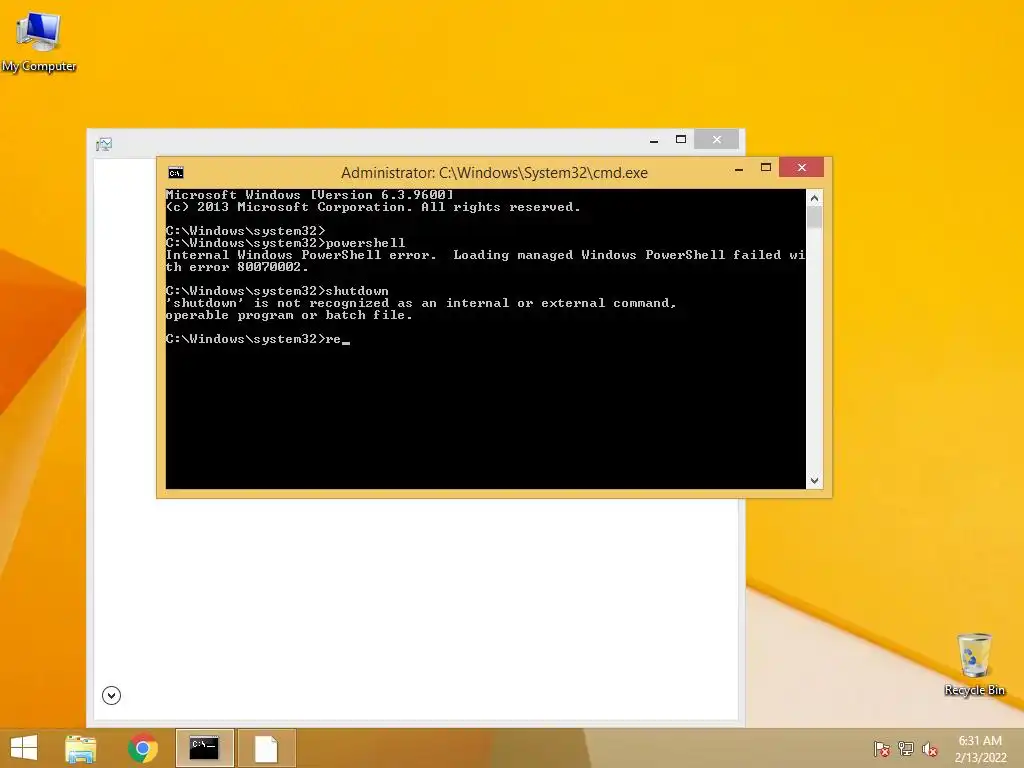This screenshot has width=1024, height=768.
Task: Click the "'shutdown' is not recognized" error line
Action: 421,303
